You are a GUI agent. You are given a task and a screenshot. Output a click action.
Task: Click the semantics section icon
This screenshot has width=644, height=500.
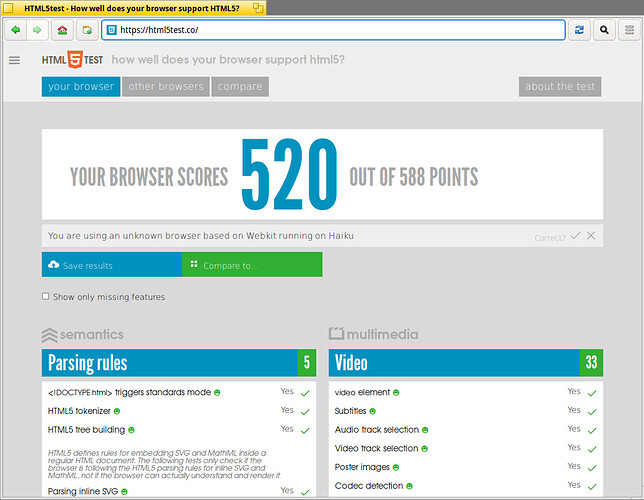click(49, 335)
